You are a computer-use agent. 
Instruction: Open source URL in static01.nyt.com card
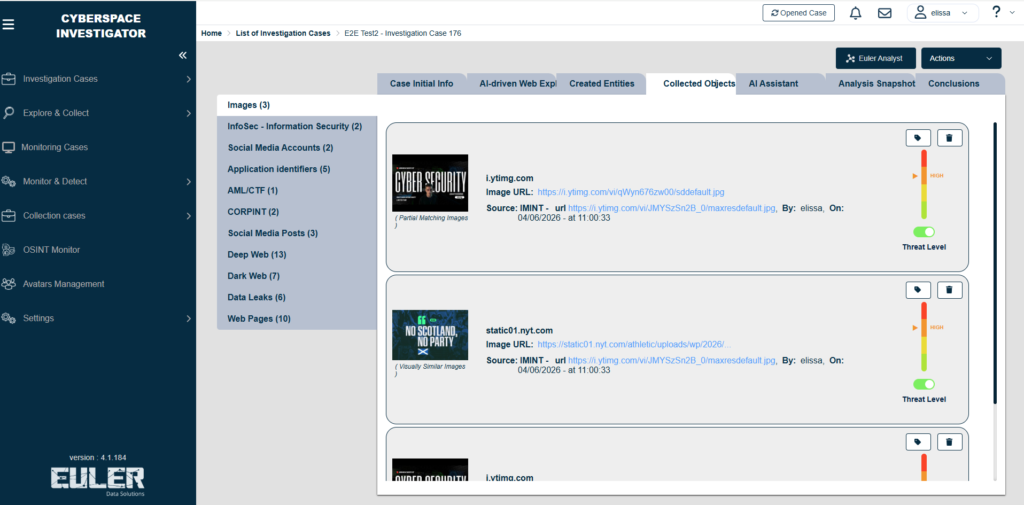[x=672, y=360]
